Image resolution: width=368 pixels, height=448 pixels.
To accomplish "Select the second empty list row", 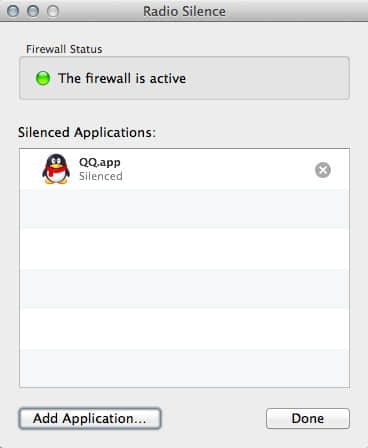I will 184,249.
